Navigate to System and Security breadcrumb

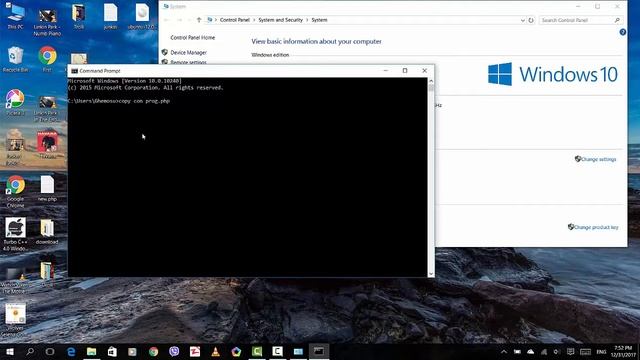tap(280, 20)
